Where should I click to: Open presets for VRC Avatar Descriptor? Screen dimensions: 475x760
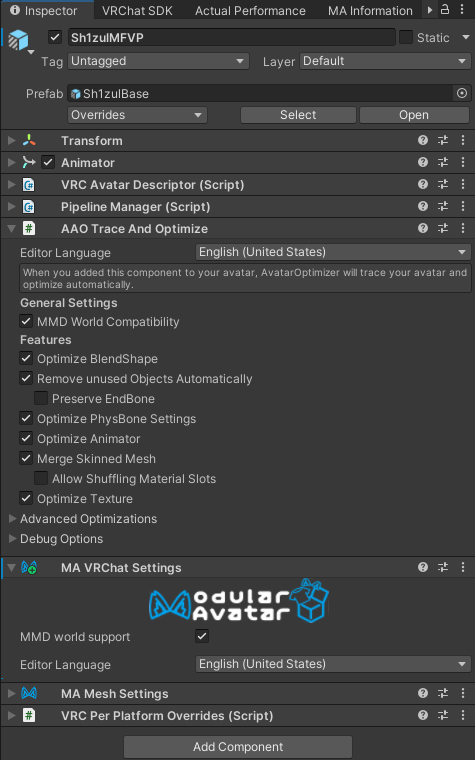pos(443,185)
